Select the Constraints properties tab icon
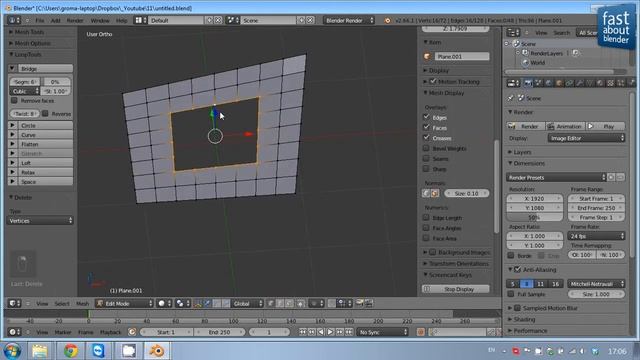Screen dimensions: 640x360 (569, 83)
